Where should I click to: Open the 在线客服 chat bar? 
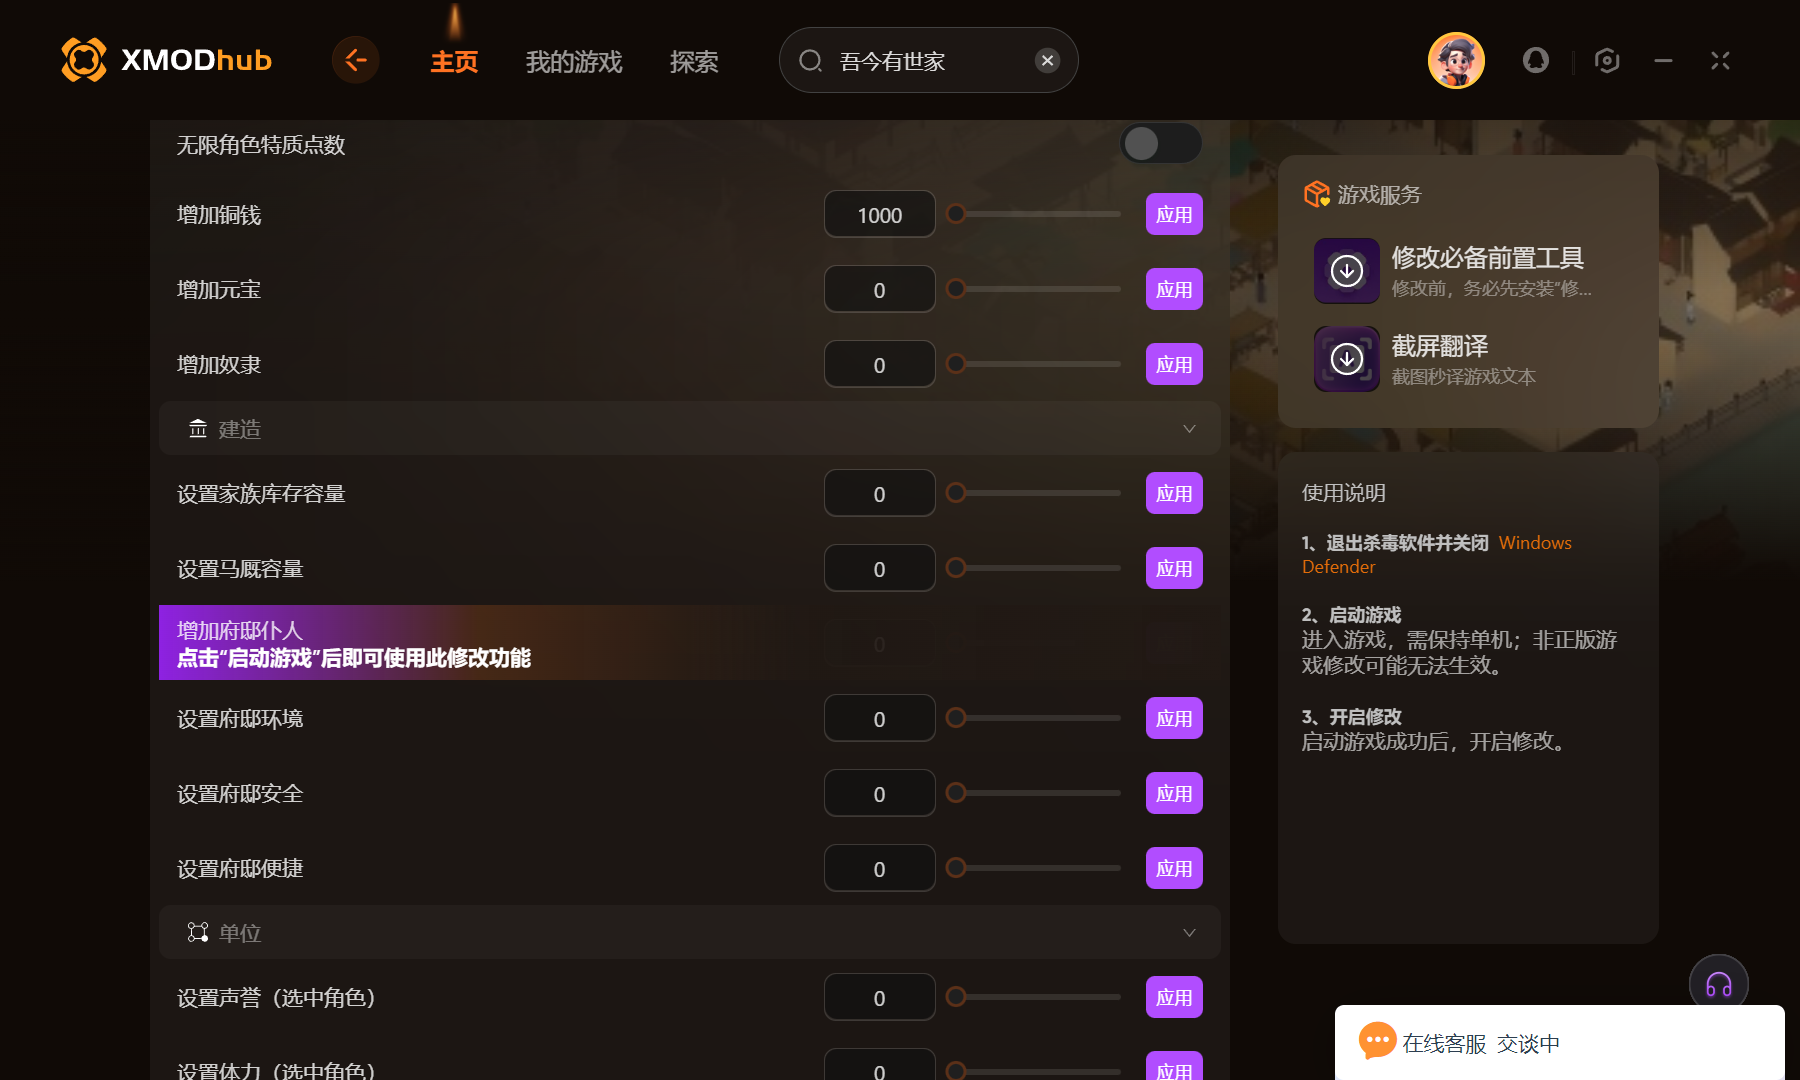[1560, 1043]
